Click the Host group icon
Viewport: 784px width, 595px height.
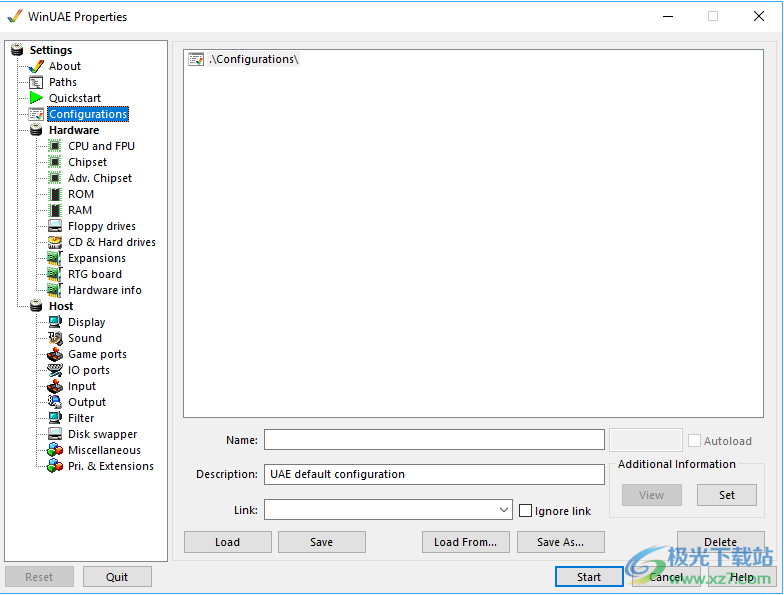coord(36,306)
